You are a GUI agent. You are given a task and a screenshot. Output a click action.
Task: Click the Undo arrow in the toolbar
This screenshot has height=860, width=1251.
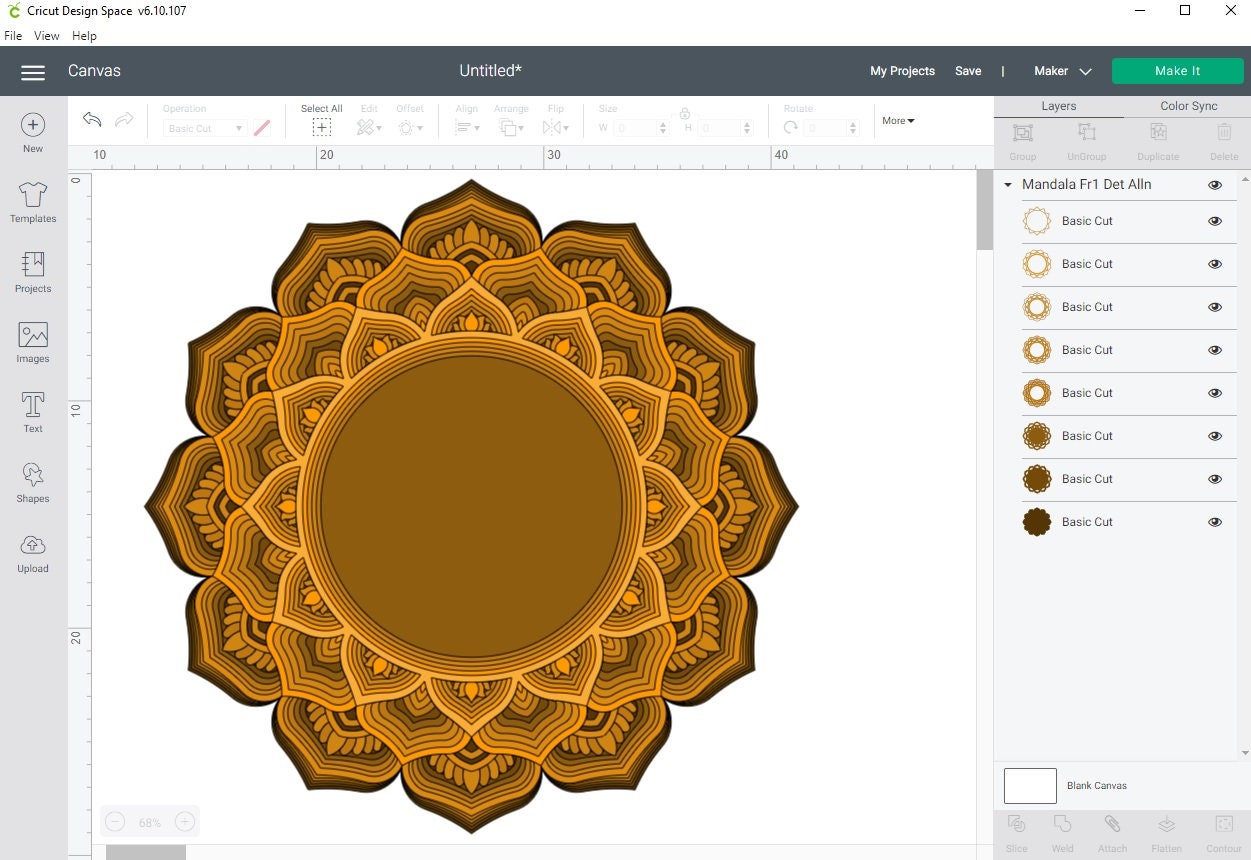click(x=91, y=119)
